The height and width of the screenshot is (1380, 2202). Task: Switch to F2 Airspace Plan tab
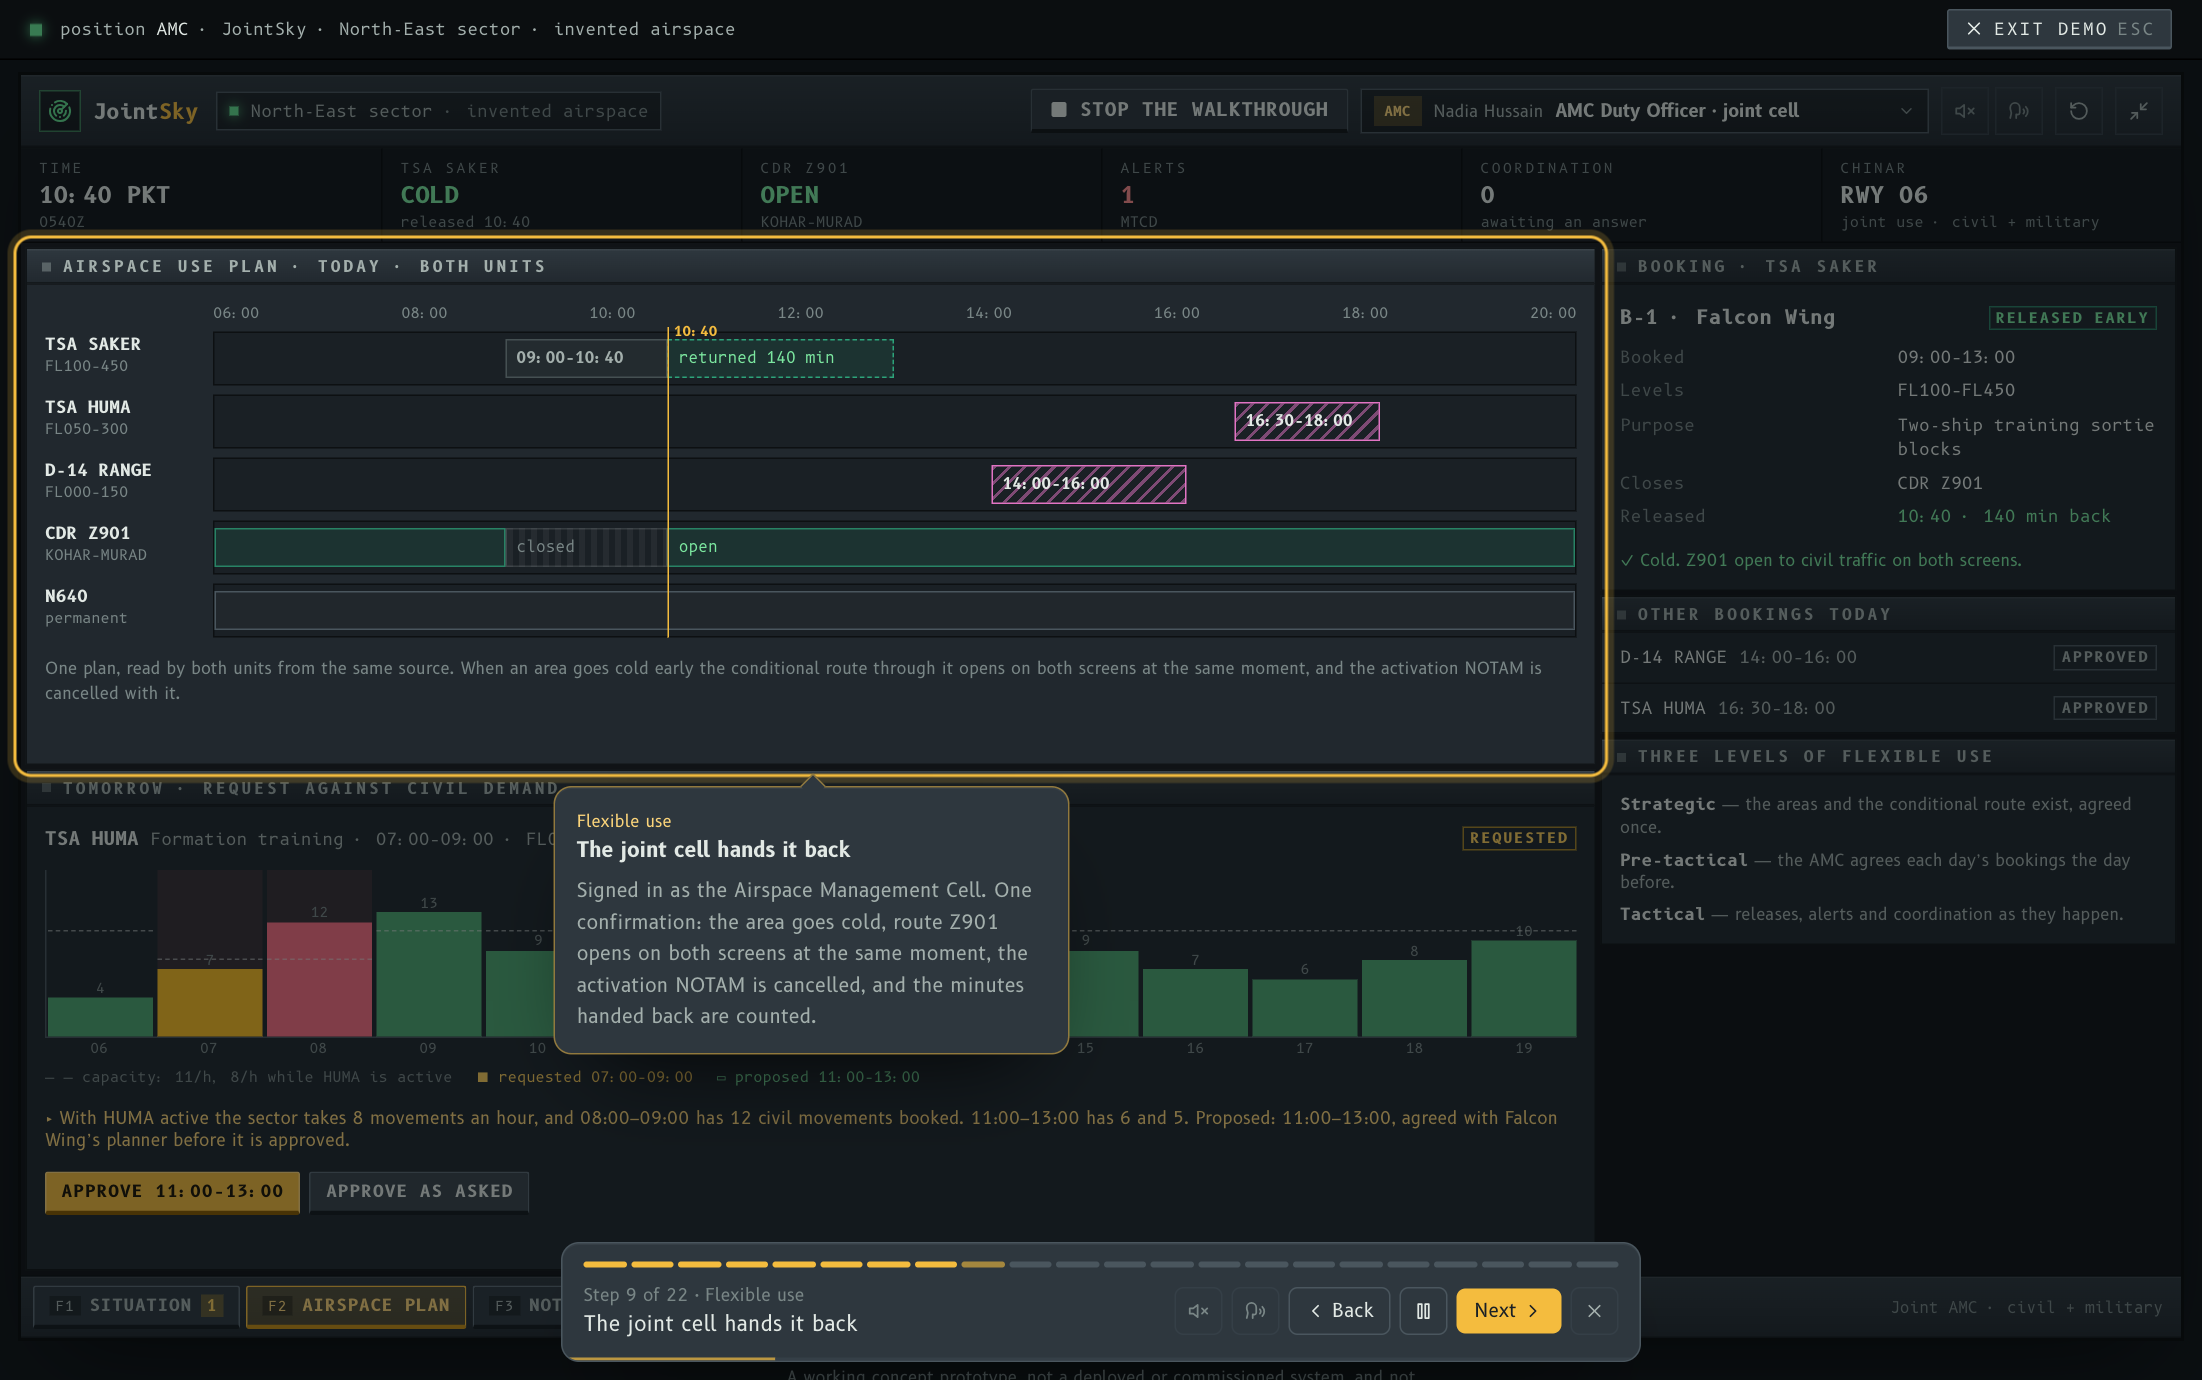[356, 1305]
